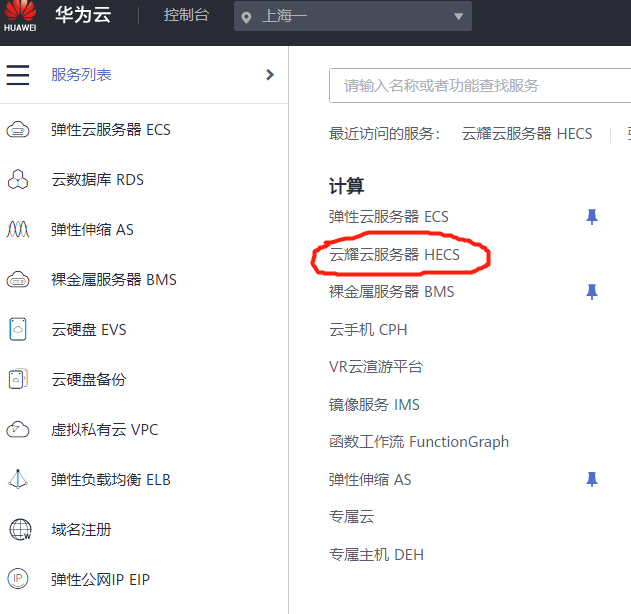The height and width of the screenshot is (614, 631).
Task: Open 专属云 service
Action: [x=351, y=517]
